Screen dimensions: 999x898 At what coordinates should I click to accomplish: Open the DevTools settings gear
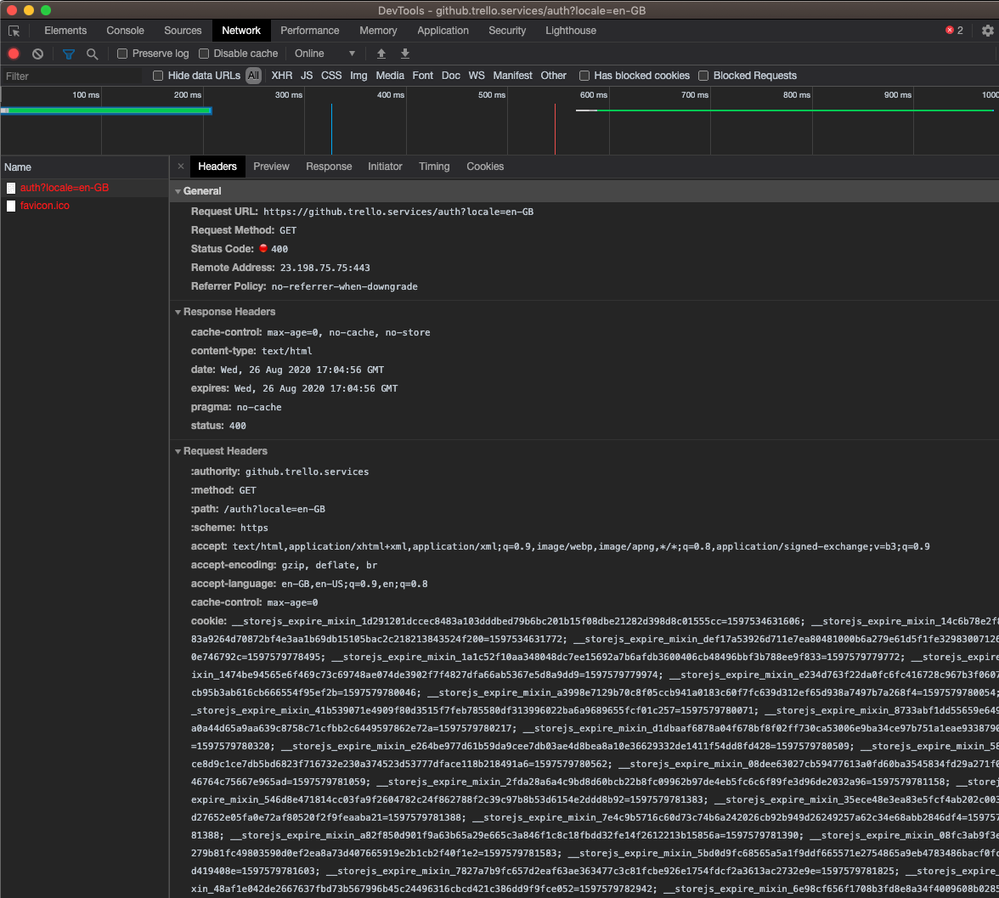(987, 30)
